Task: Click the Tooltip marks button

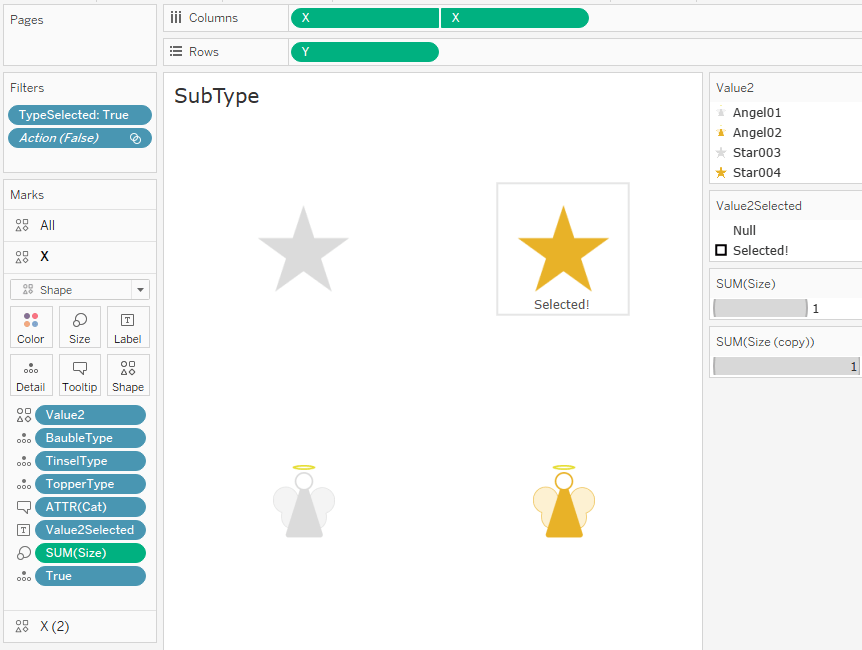Action: [80, 375]
